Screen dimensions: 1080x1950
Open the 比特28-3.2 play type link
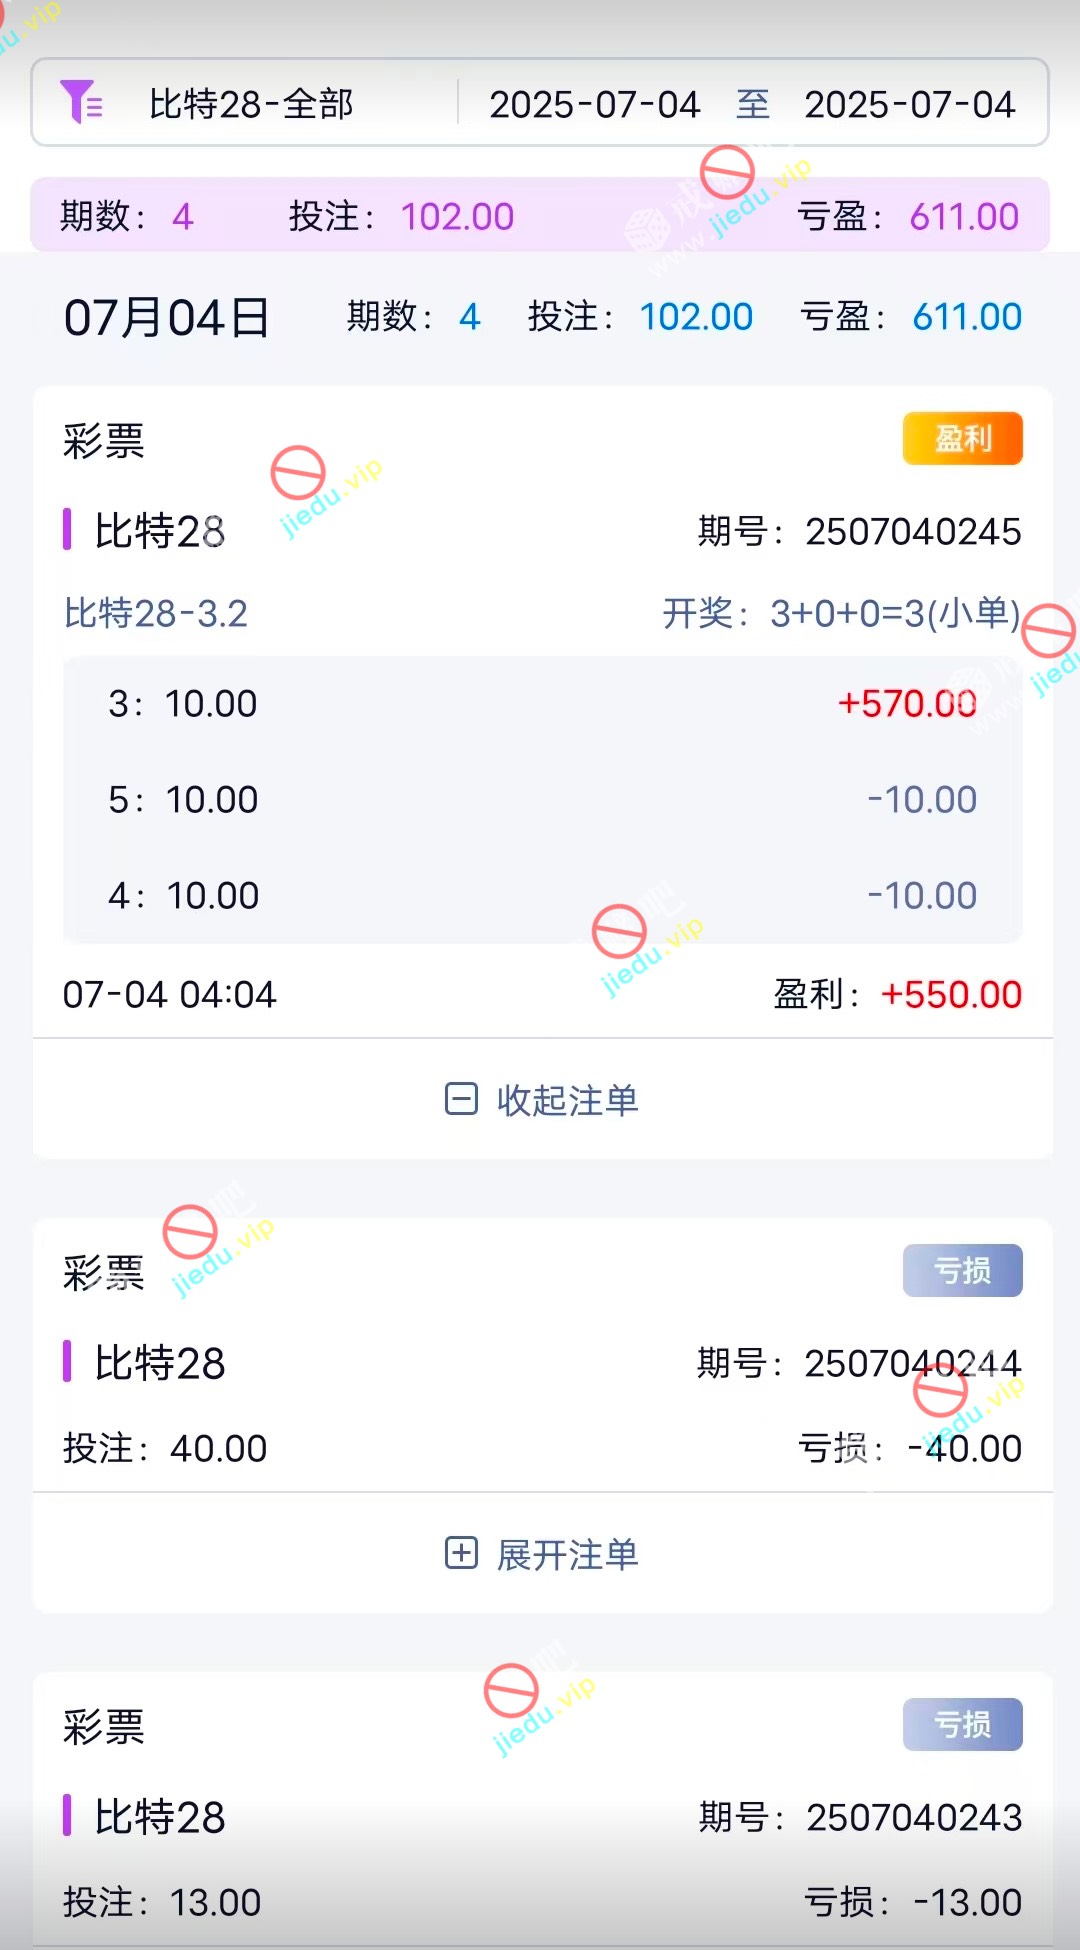[x=156, y=613]
